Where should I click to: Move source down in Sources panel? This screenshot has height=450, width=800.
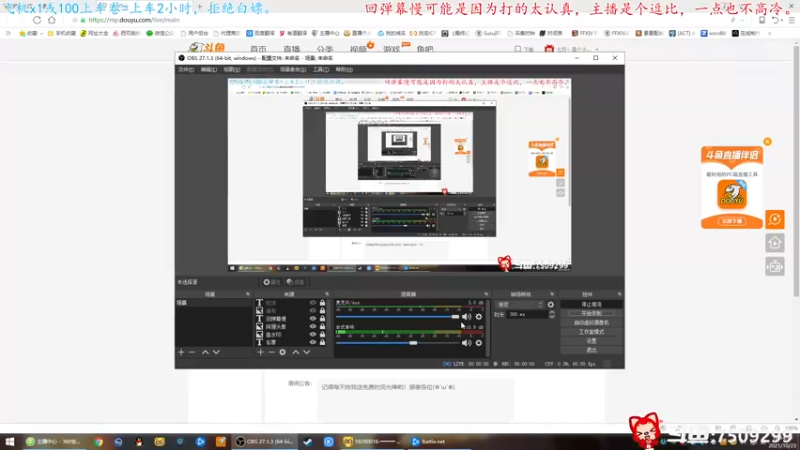click(x=307, y=352)
